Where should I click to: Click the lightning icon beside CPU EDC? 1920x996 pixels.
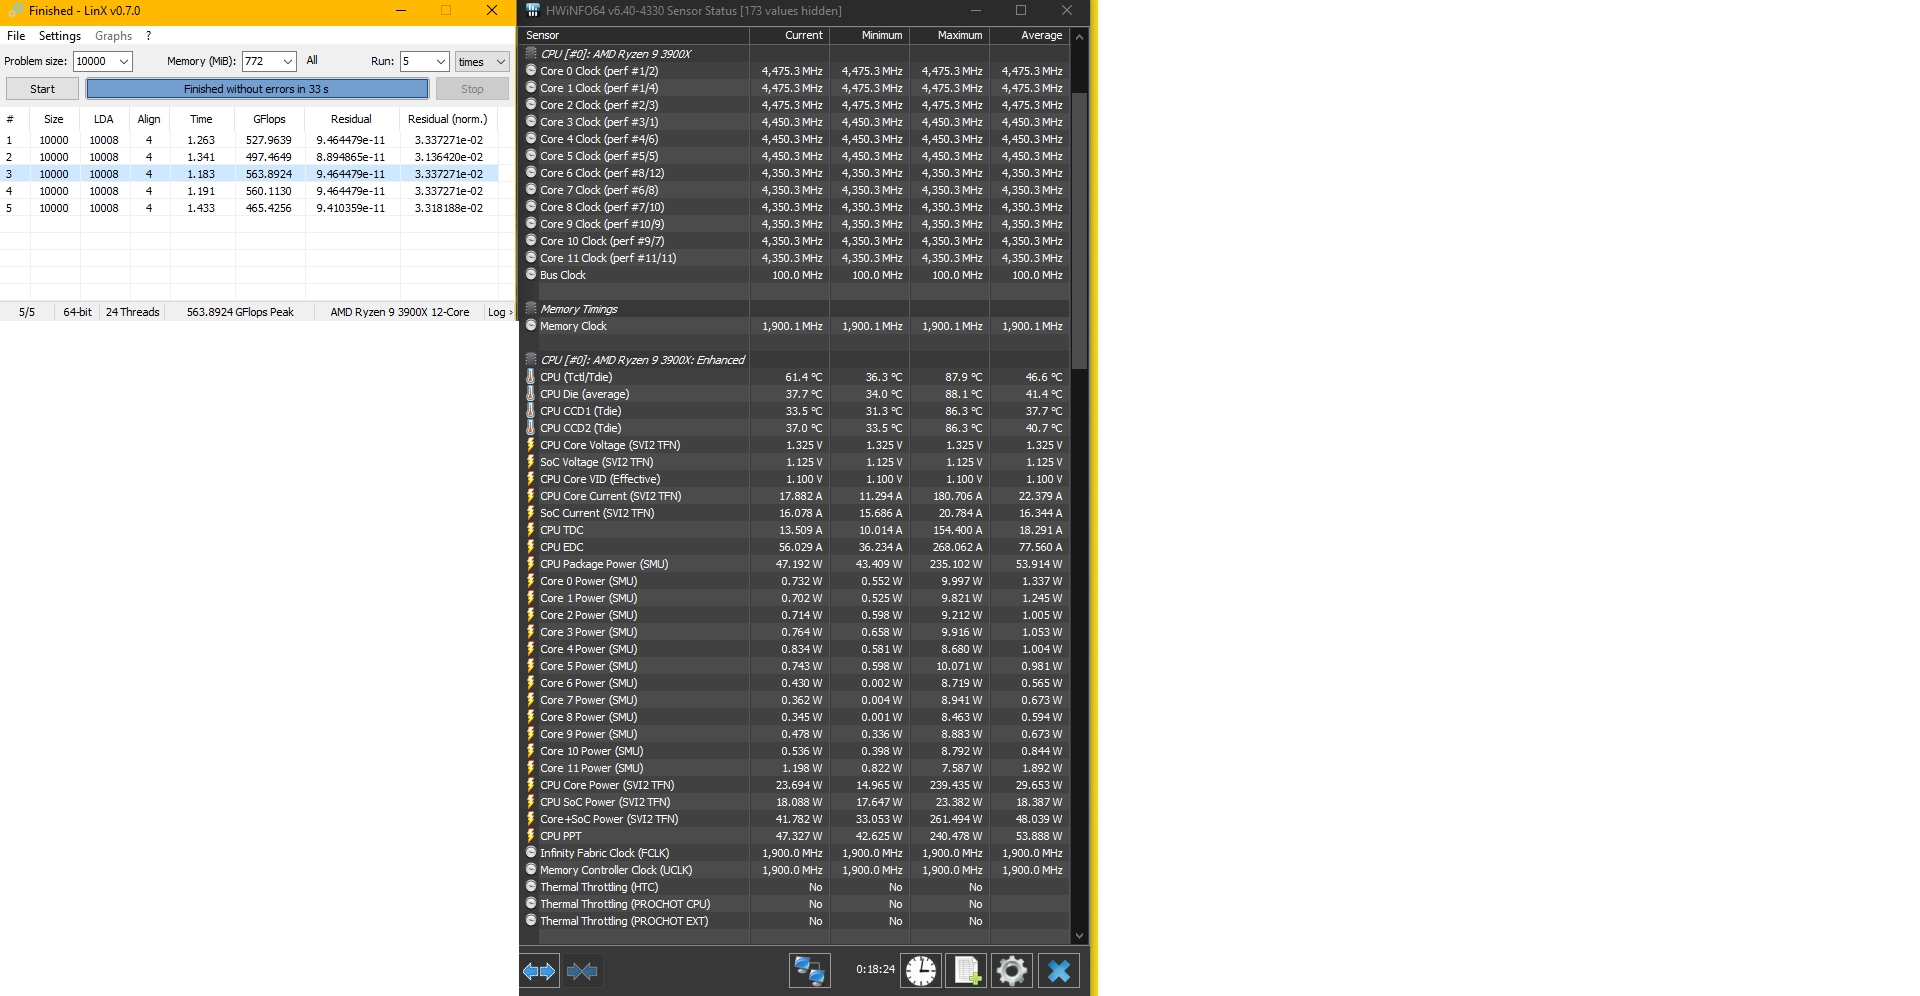531,547
